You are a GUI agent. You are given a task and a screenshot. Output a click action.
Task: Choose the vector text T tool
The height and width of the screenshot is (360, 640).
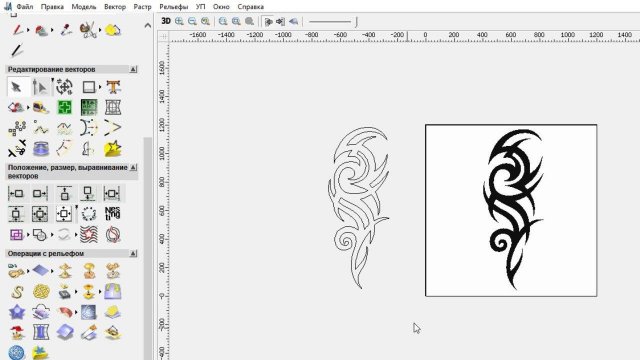tap(113, 87)
